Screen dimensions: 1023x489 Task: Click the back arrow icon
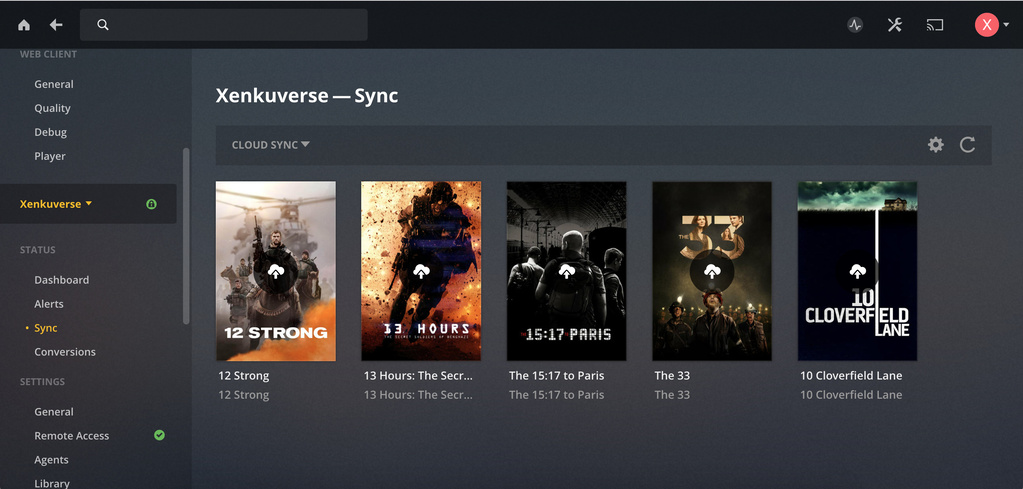click(56, 25)
